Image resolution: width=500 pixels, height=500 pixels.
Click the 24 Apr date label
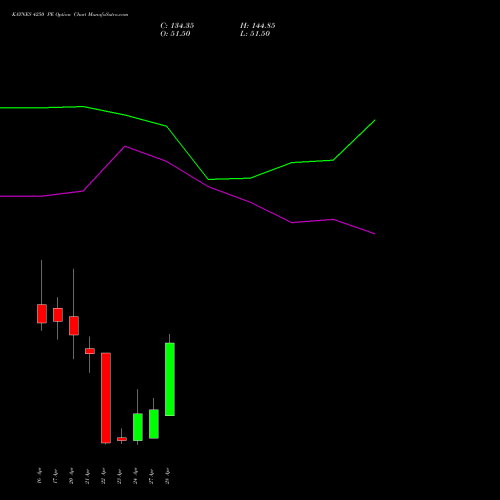135,476
